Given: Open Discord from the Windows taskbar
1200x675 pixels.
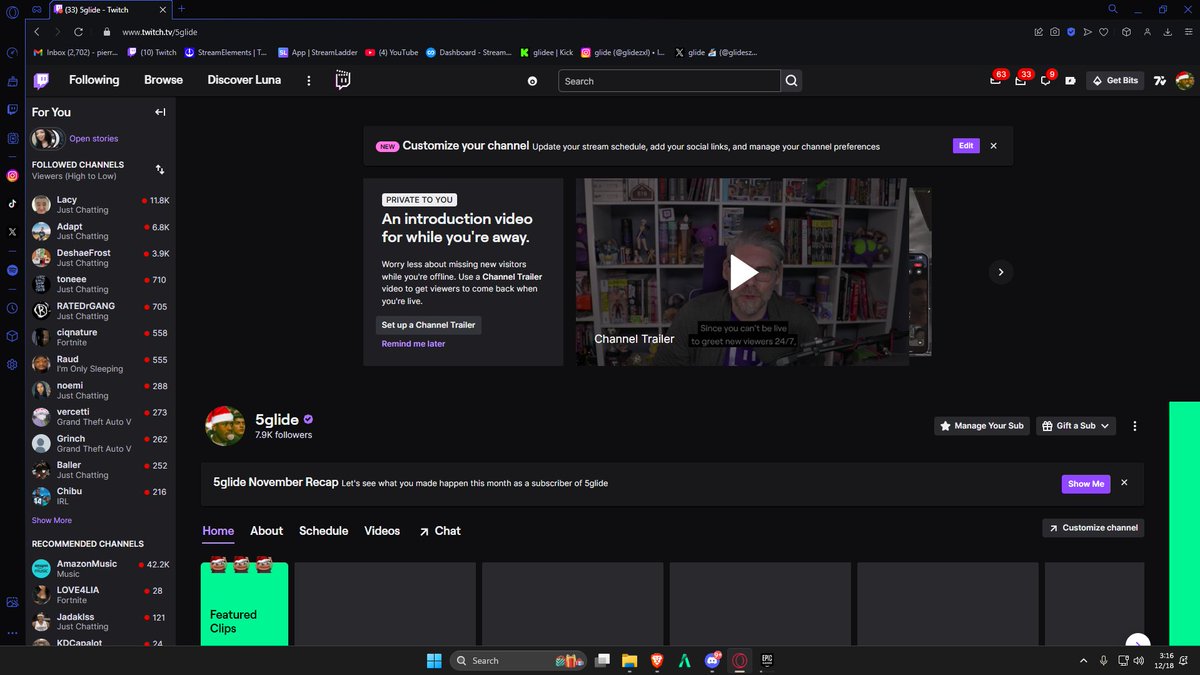Looking at the screenshot, I should pyautogui.click(x=713, y=660).
